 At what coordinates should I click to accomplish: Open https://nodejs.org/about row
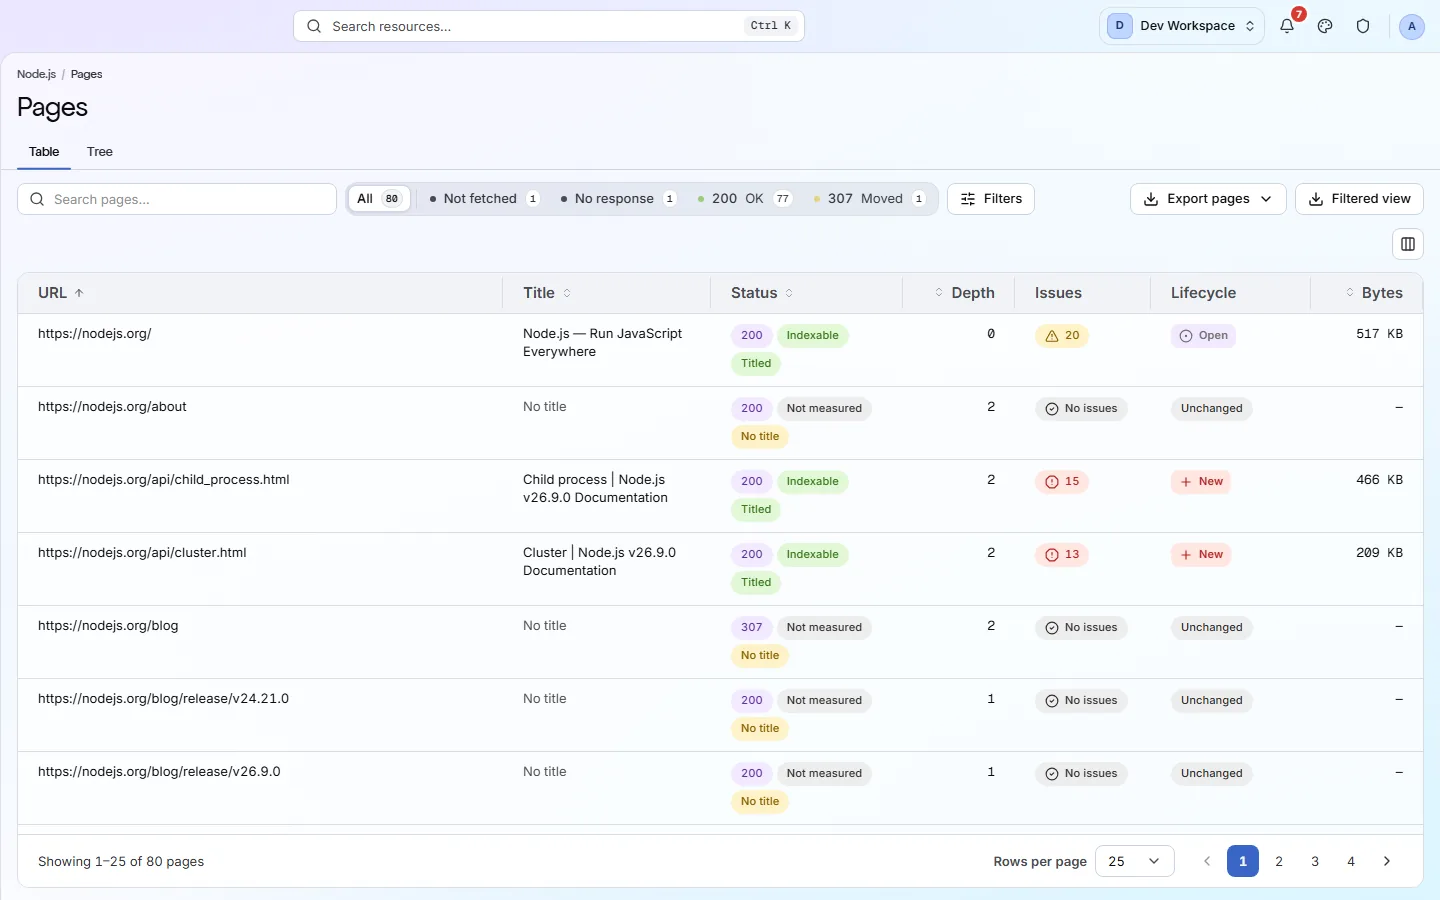point(112,407)
